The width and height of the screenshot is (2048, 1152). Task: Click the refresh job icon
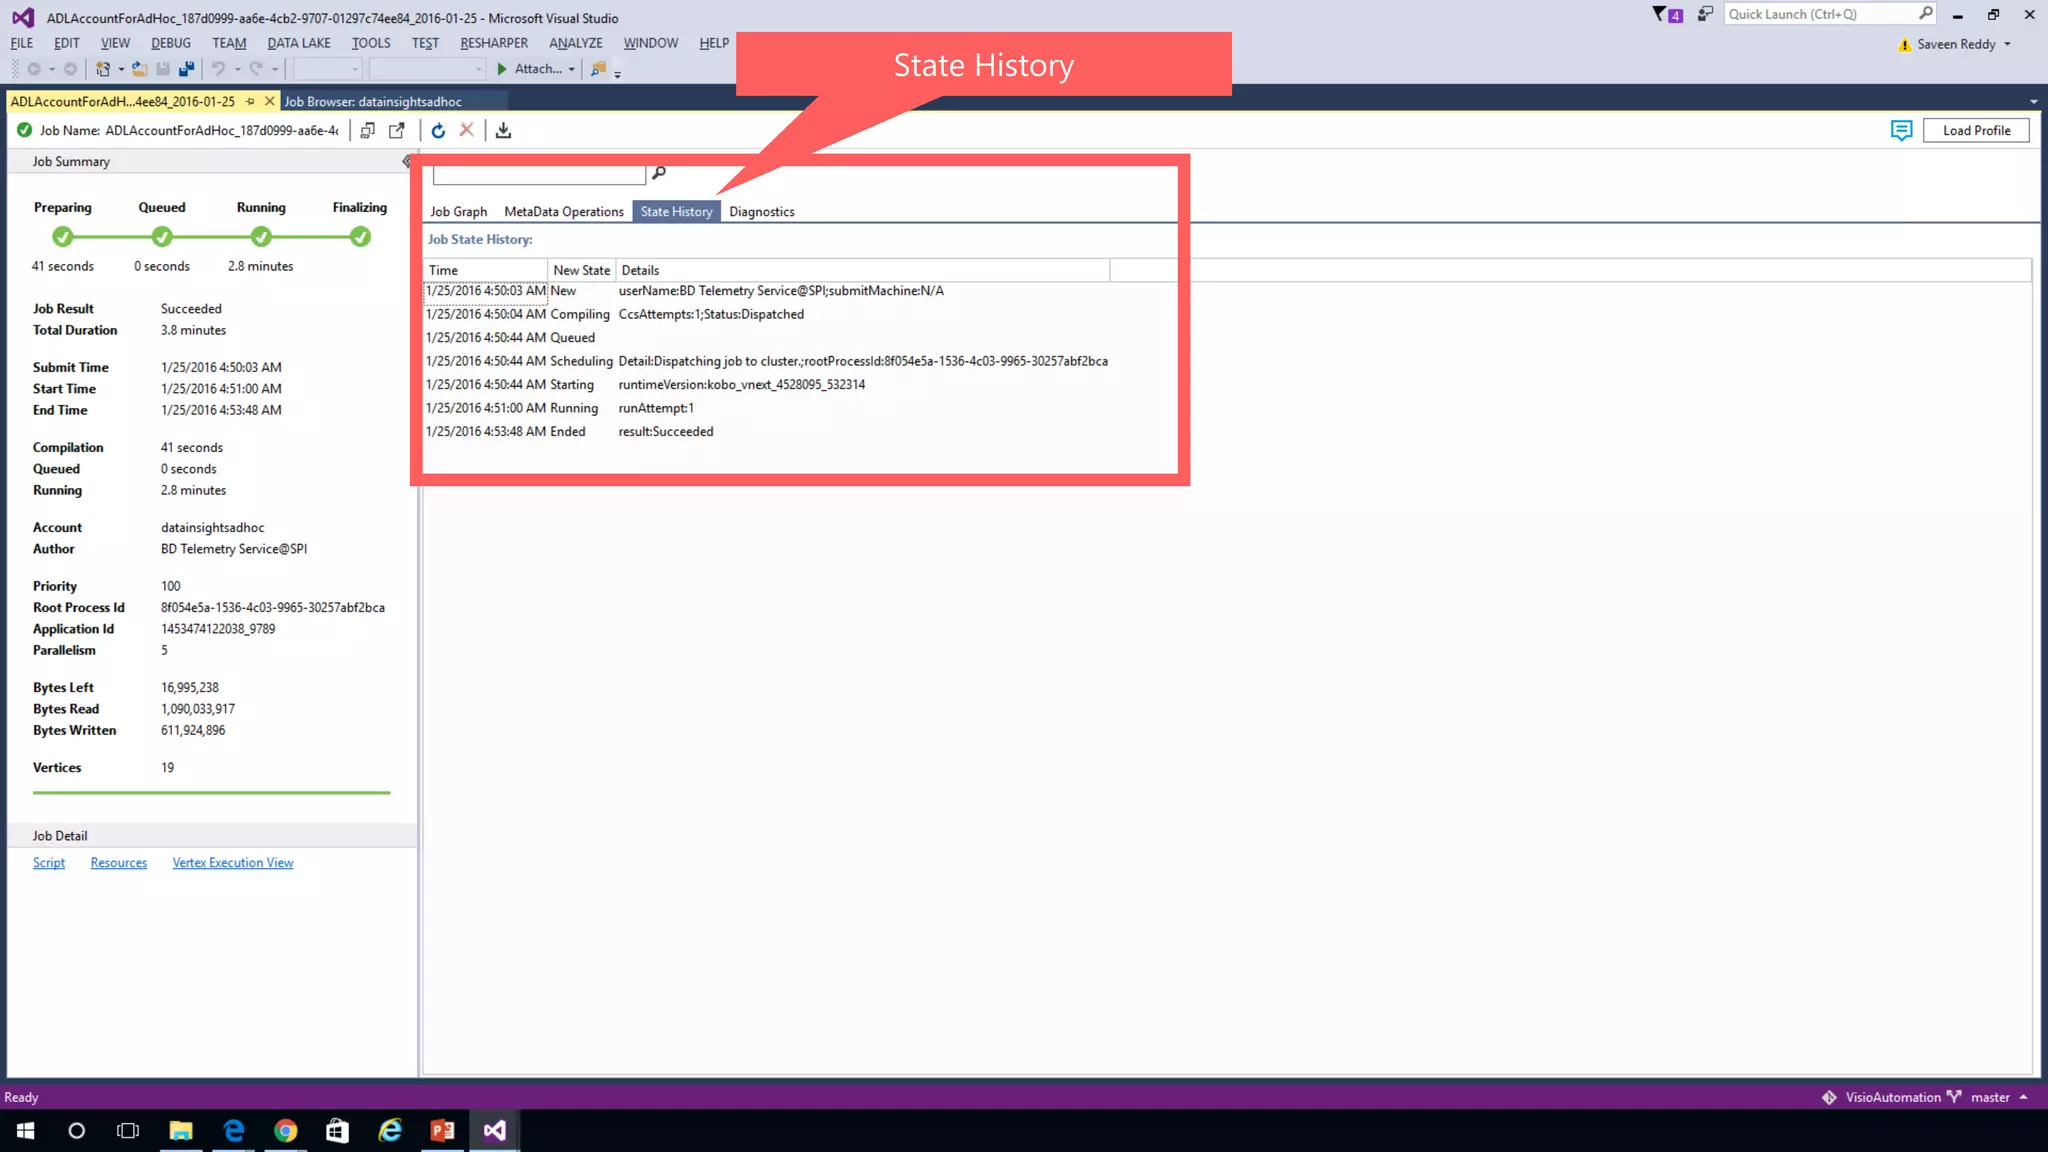click(x=438, y=131)
